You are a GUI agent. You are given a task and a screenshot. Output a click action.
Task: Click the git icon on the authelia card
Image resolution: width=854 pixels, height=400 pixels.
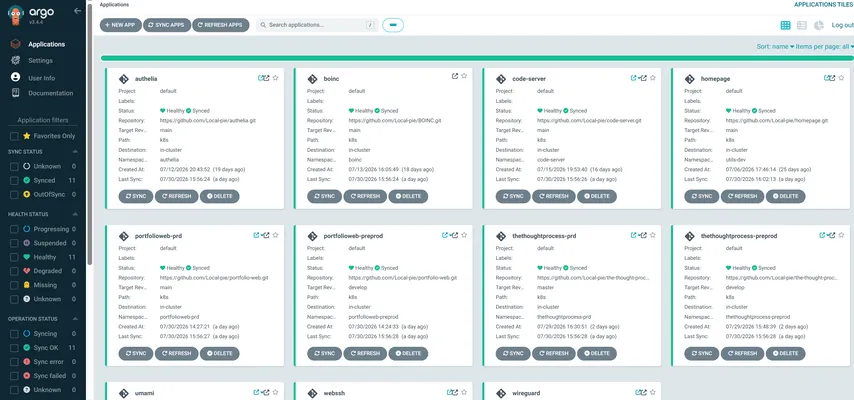pyautogui.click(x=124, y=79)
